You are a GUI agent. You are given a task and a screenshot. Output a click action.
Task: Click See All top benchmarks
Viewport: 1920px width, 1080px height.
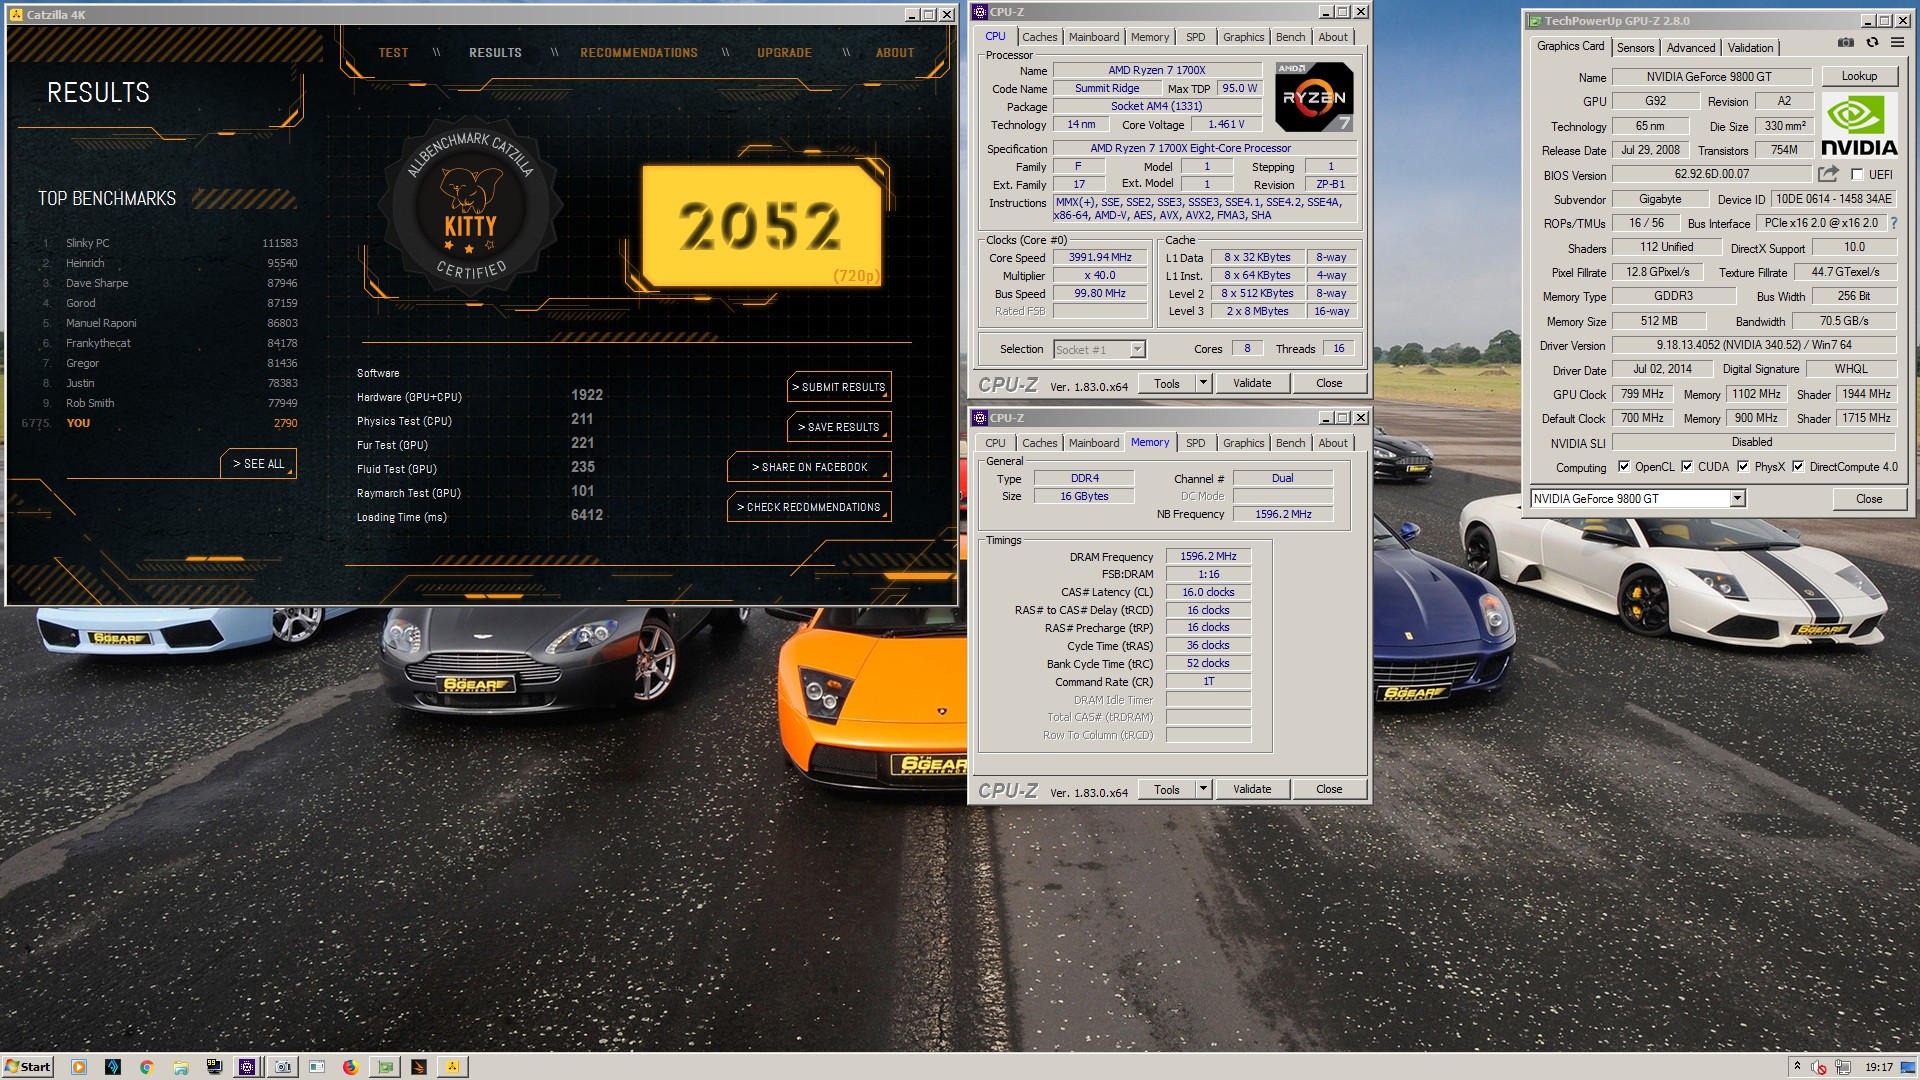(258, 464)
